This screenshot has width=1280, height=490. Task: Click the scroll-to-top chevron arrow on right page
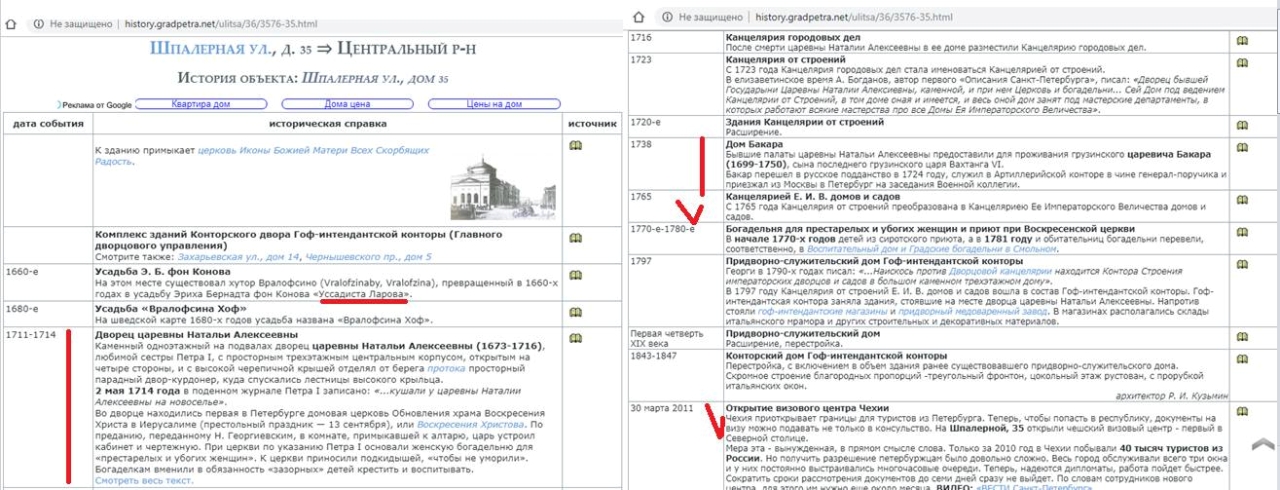coord(1262,443)
